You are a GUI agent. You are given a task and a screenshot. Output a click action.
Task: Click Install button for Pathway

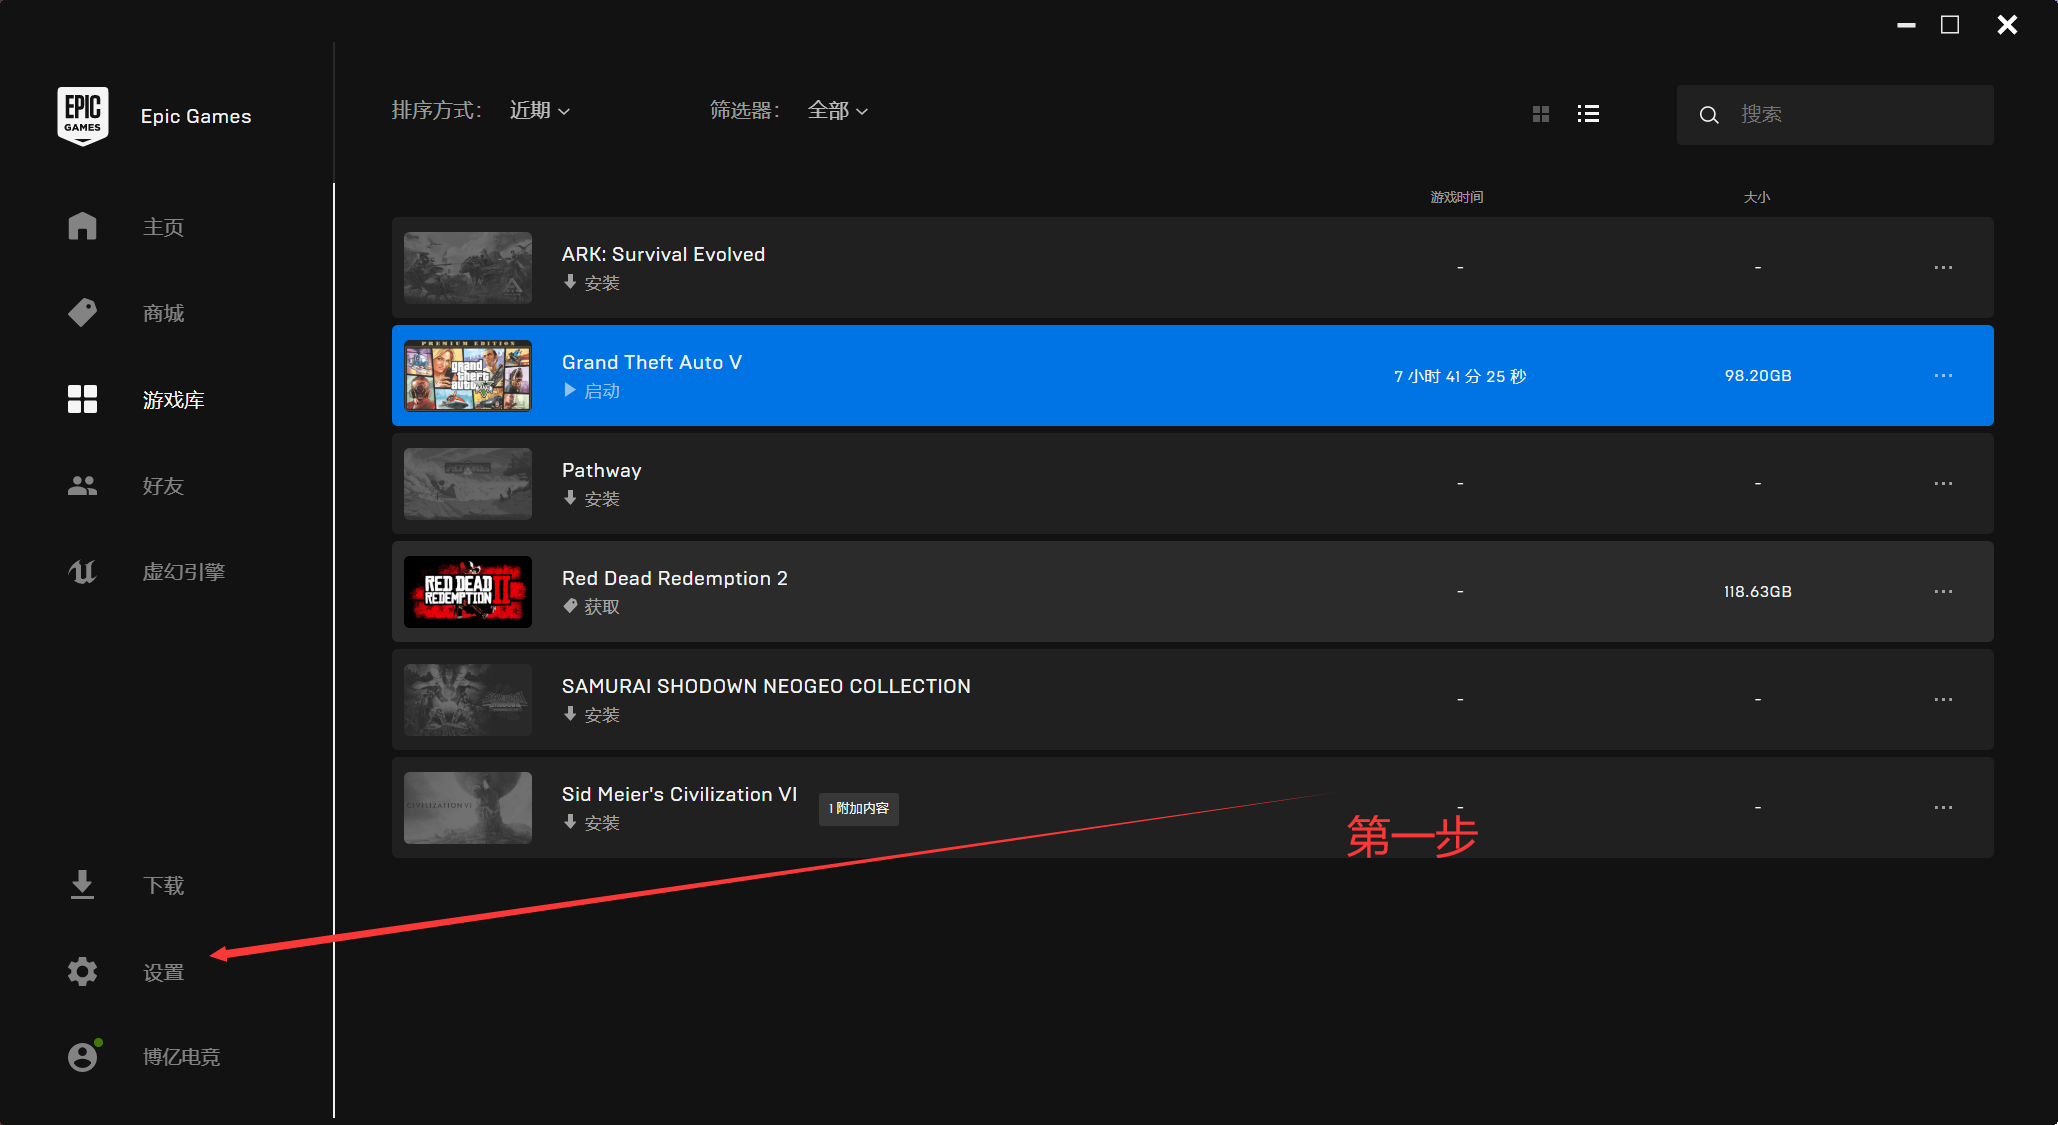(593, 497)
